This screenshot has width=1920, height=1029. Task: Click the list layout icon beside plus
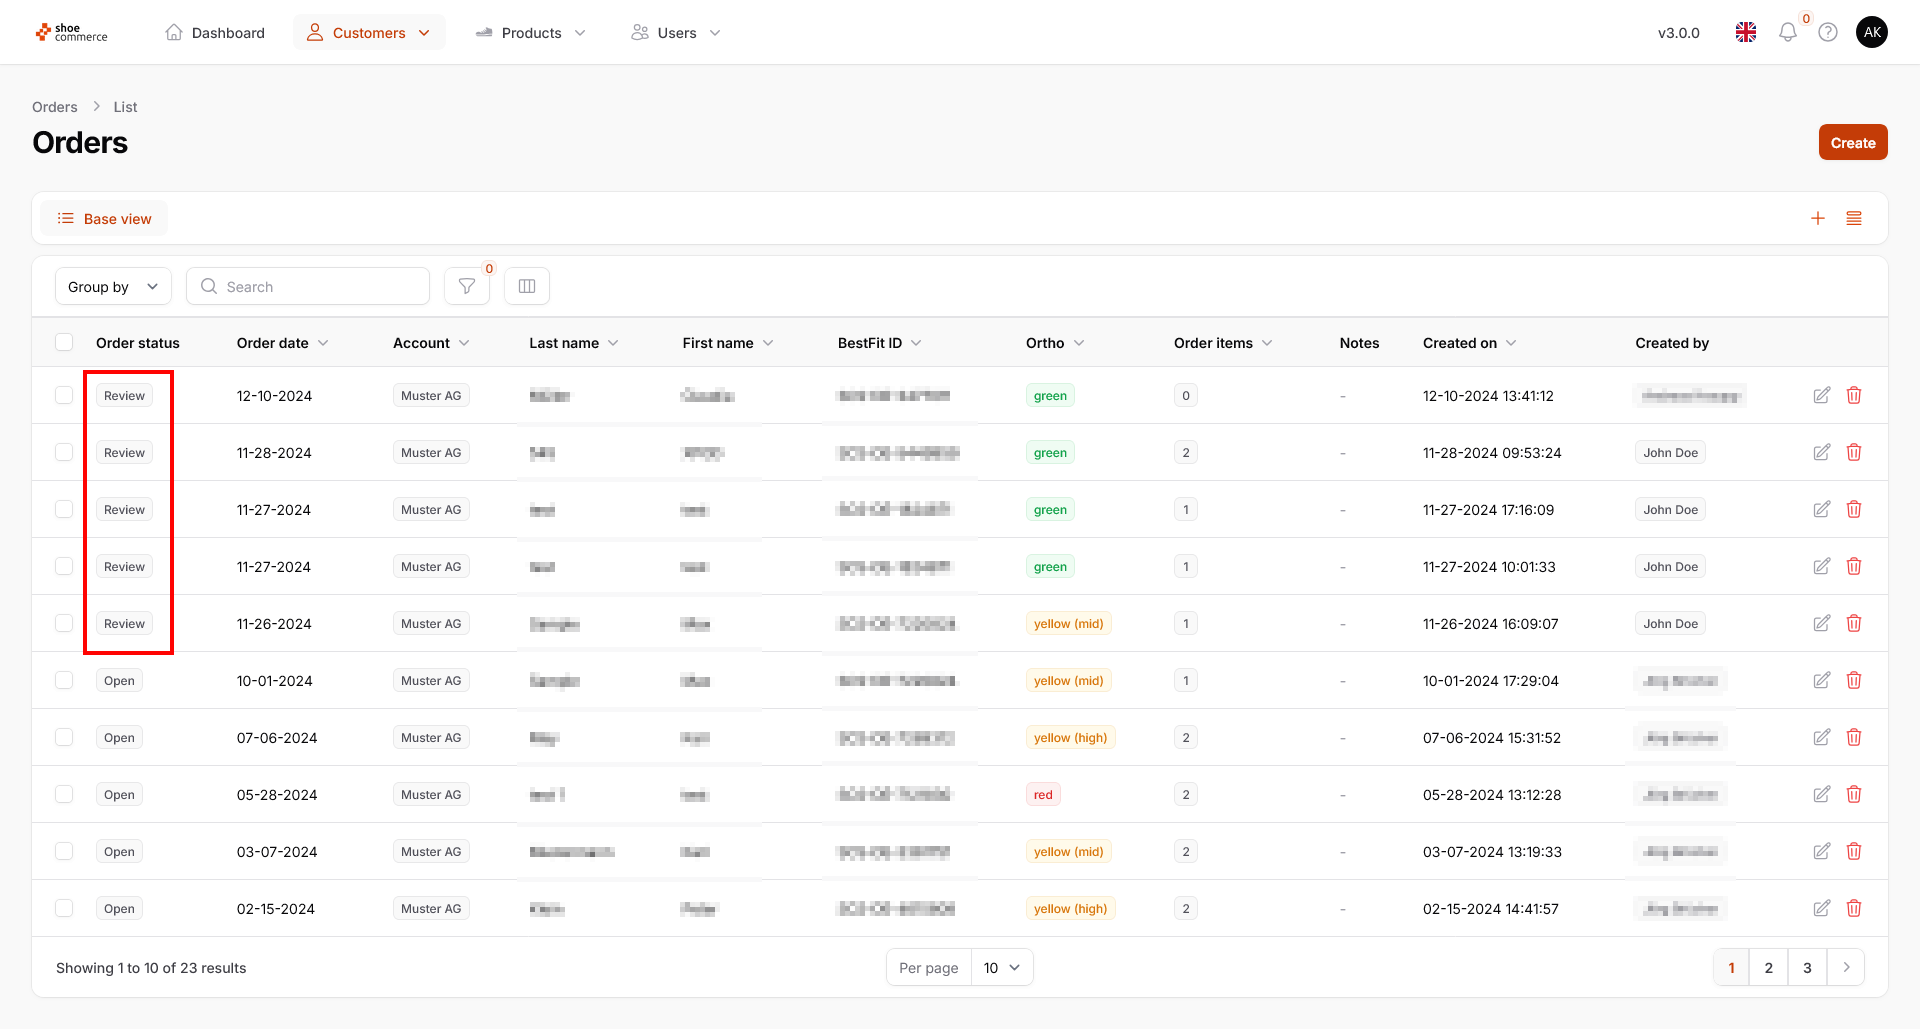coord(1854,219)
